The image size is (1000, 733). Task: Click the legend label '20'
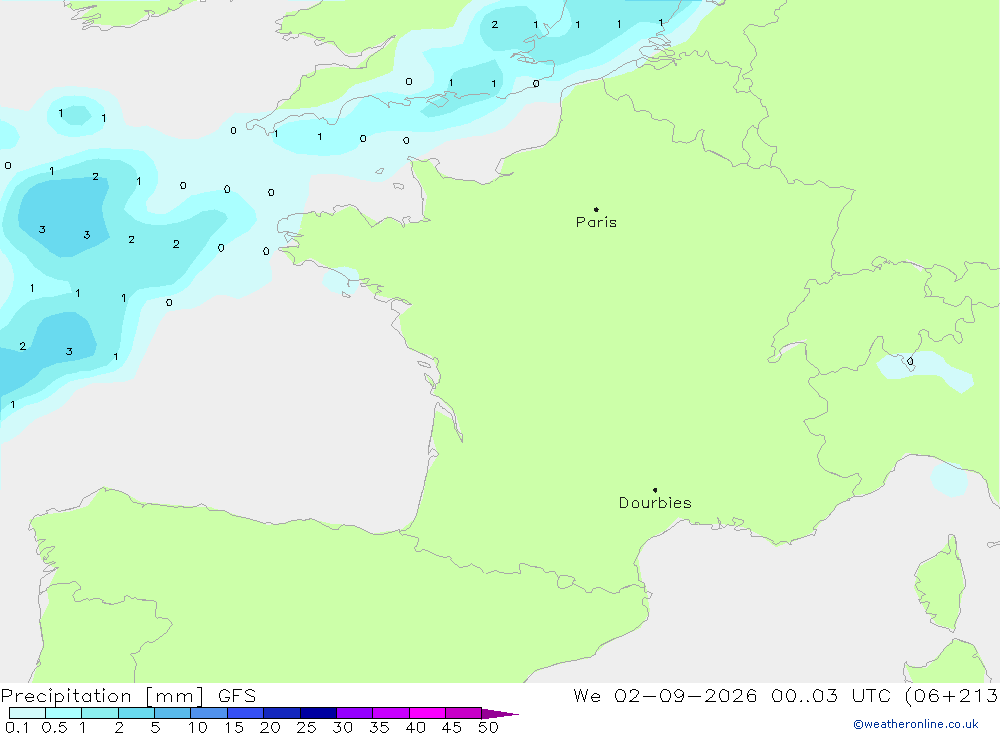(x=270, y=727)
